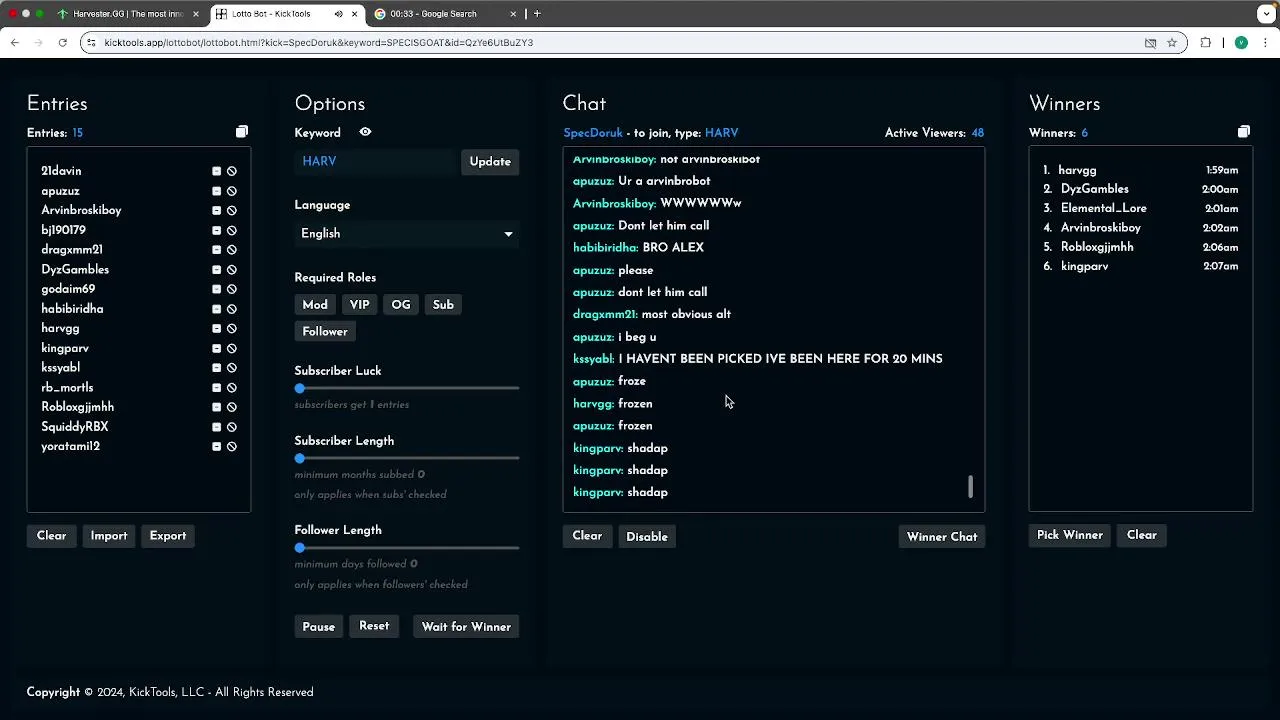Clear the chat panel
Screen dimensions: 1280x720
tap(587, 536)
